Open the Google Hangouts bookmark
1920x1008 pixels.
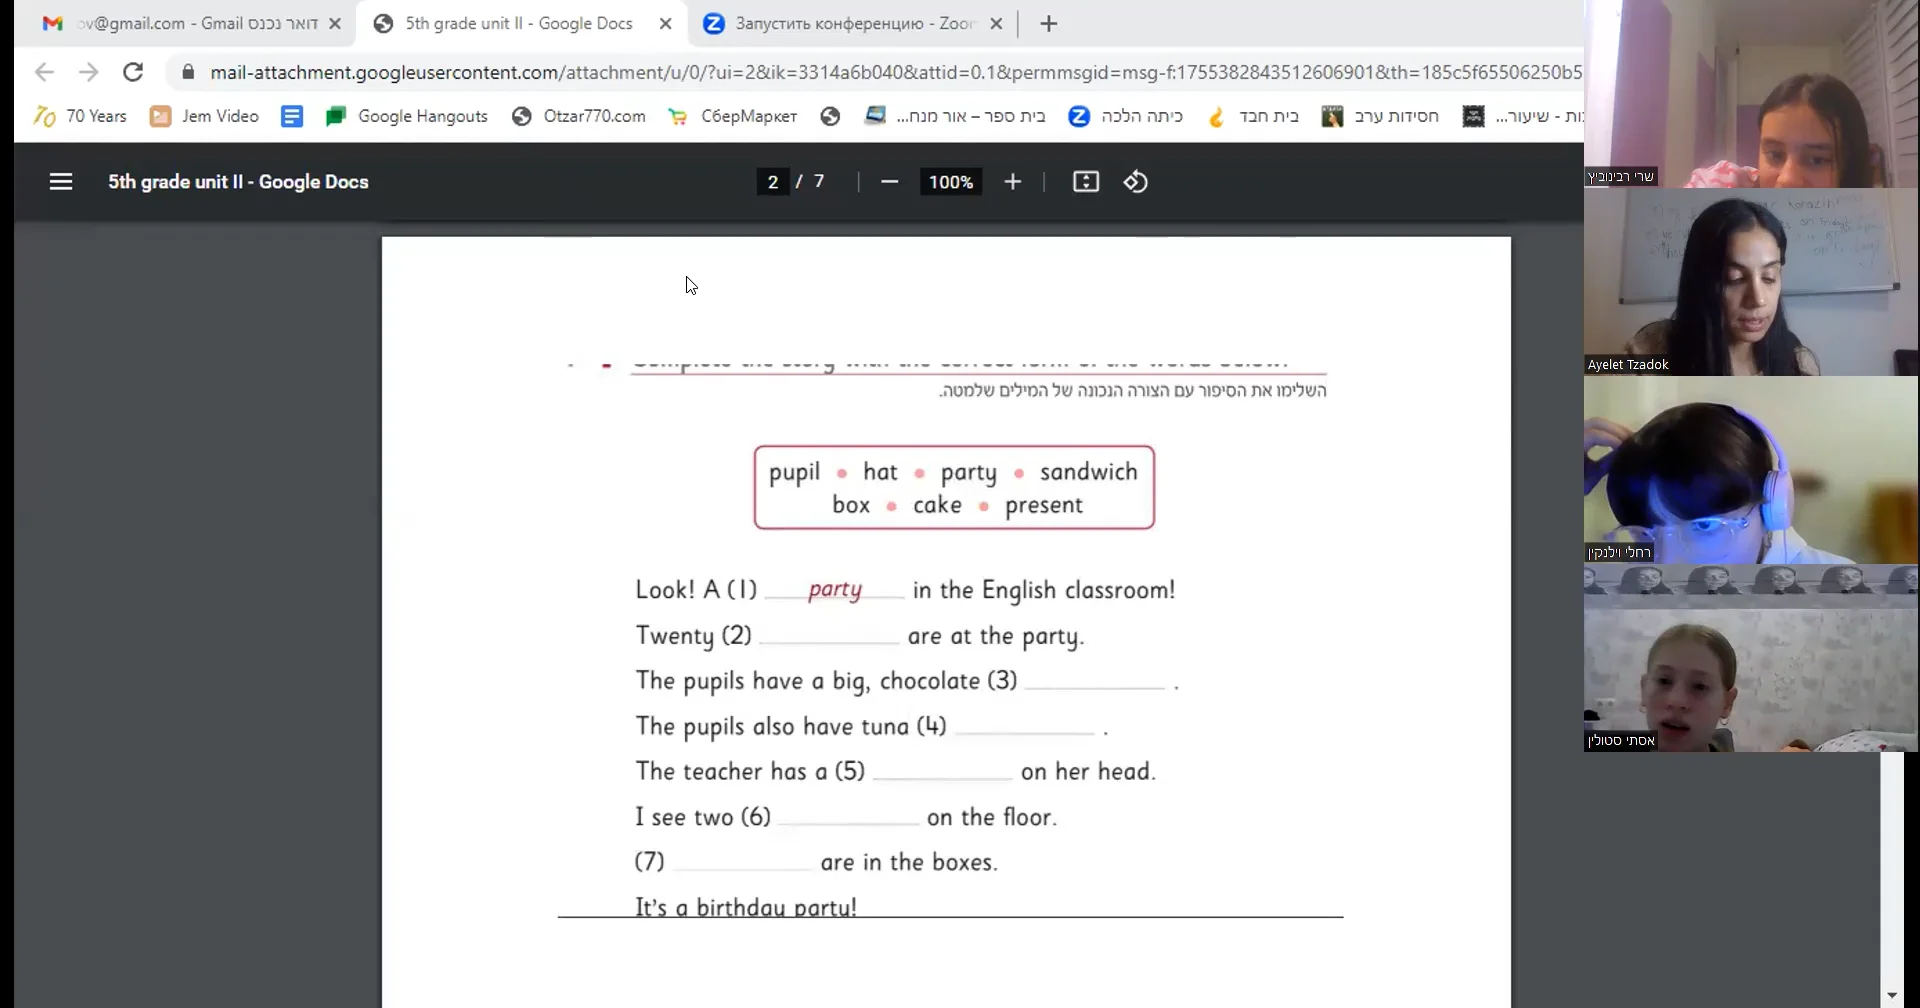click(x=406, y=116)
